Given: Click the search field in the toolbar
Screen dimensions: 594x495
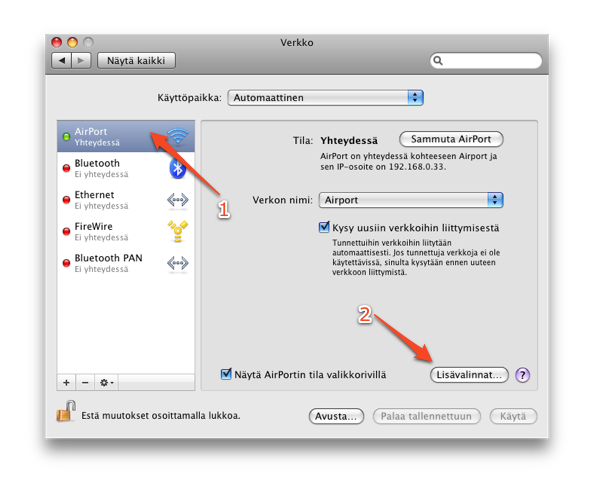Looking at the screenshot, I should 486,61.
